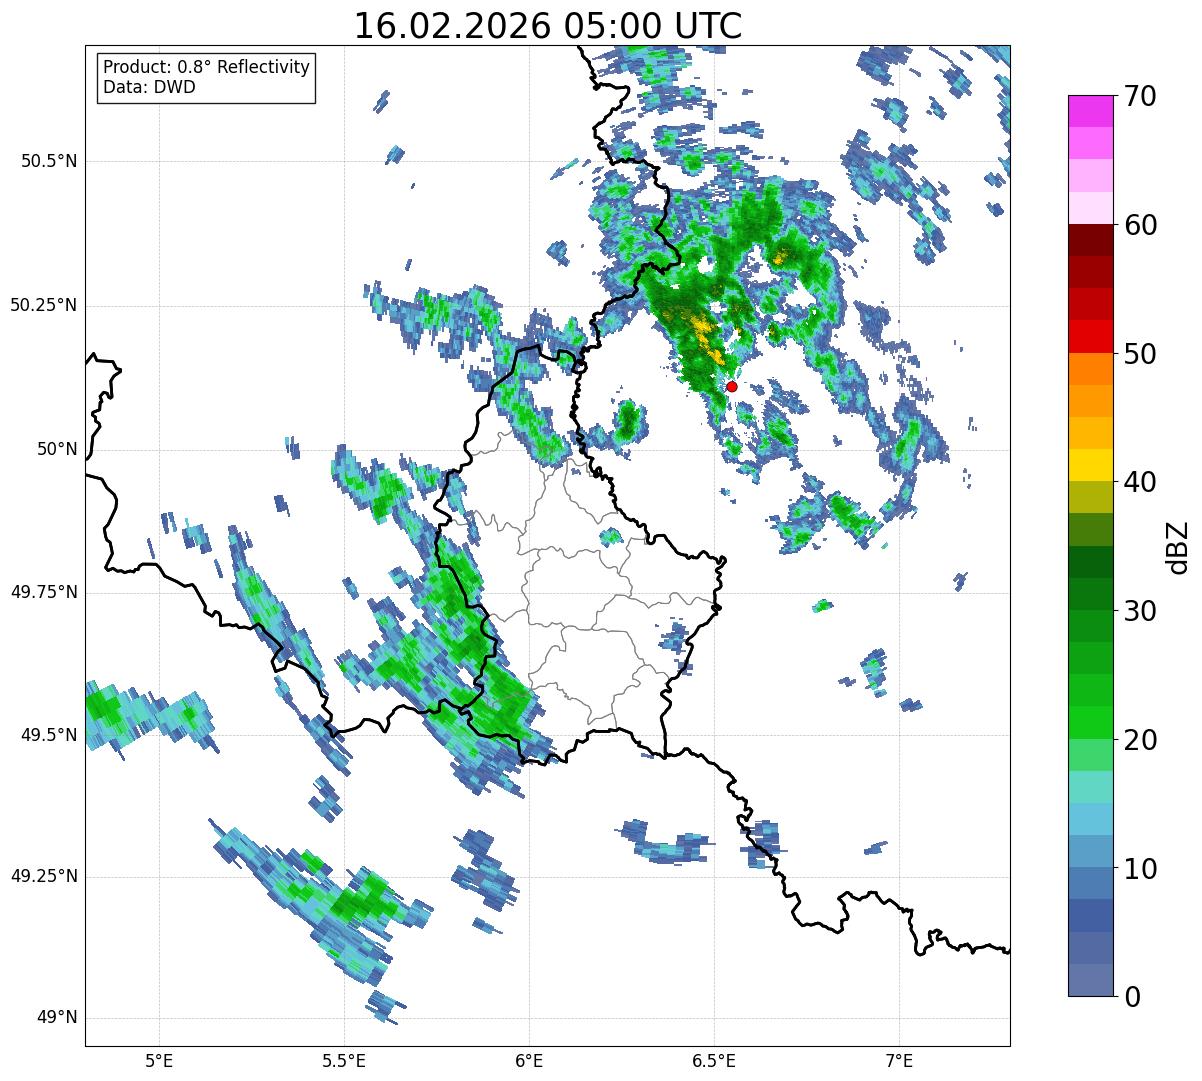Click the latitude label 49°N
This screenshot has height=1081, width=1202.
pos(56,1018)
